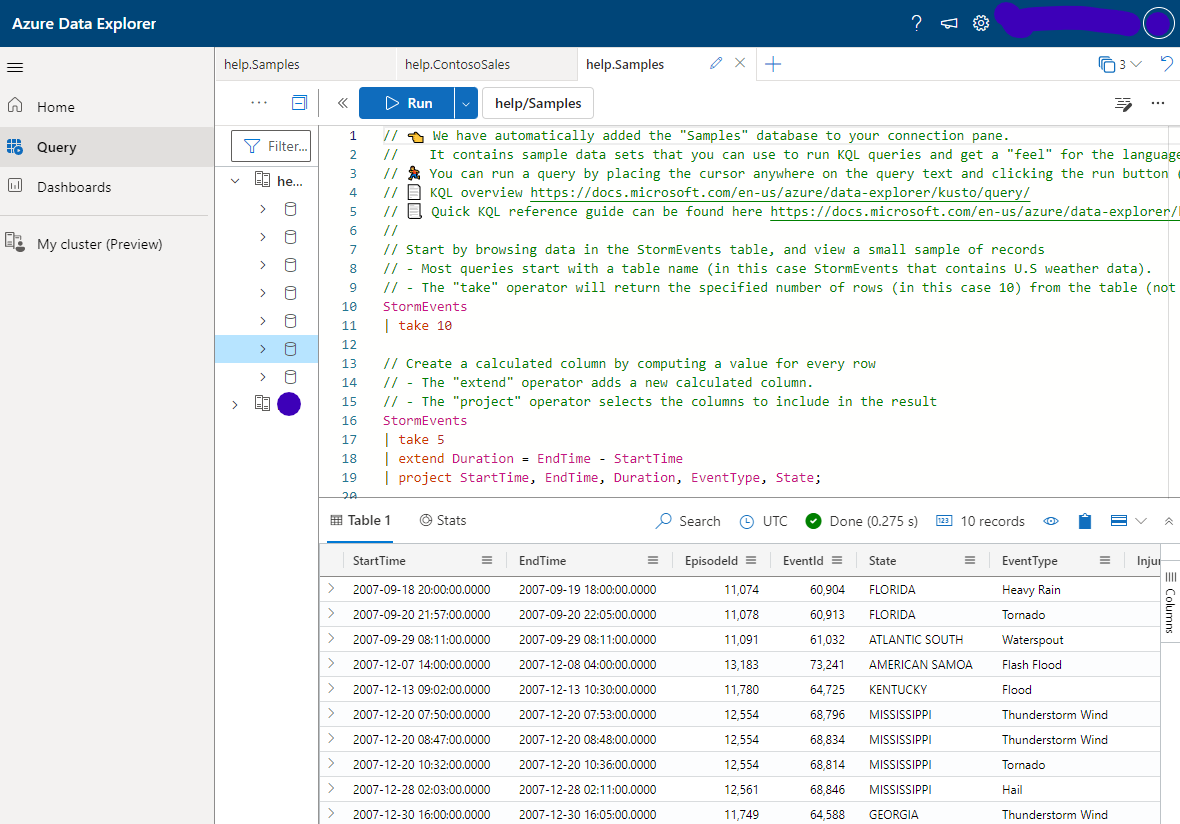Collapse the help cluster tree node

tap(235, 181)
